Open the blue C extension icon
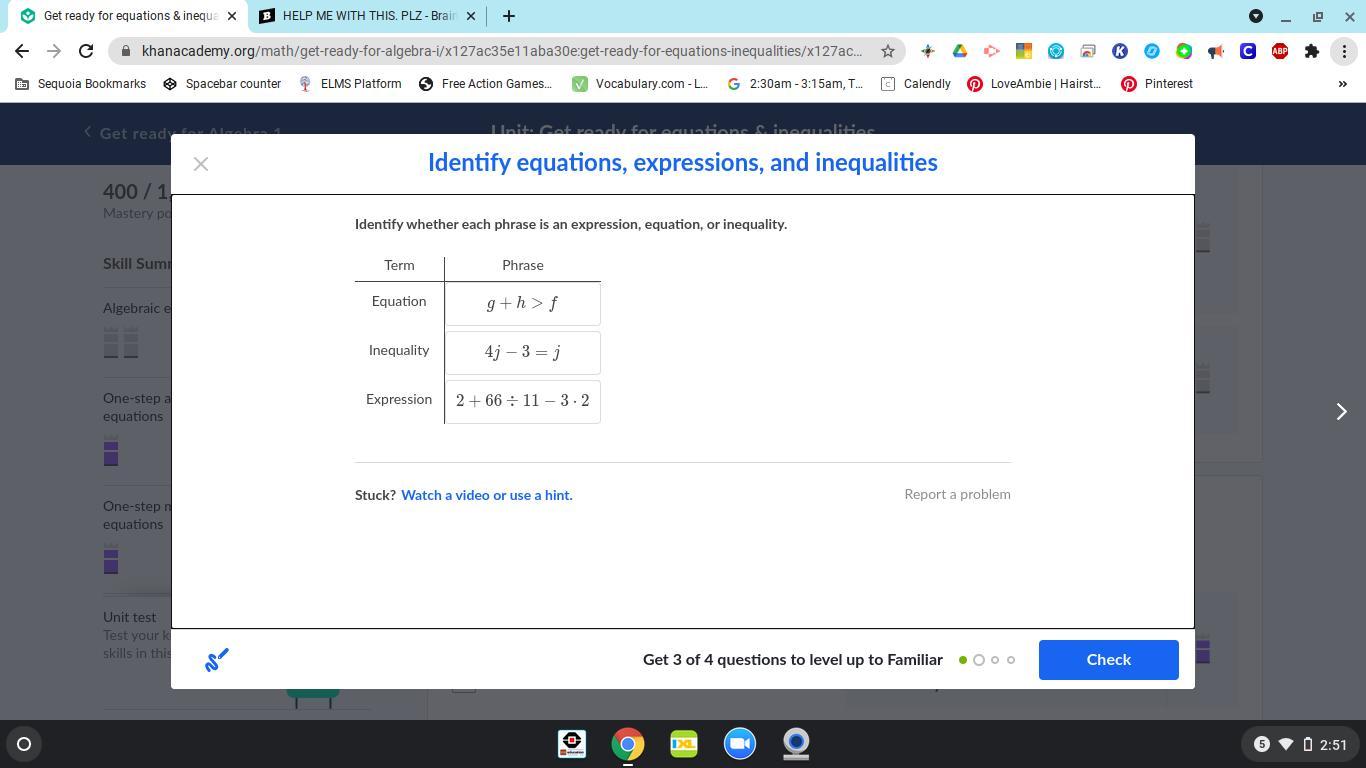Viewport: 1366px width, 768px height. (x=1247, y=51)
